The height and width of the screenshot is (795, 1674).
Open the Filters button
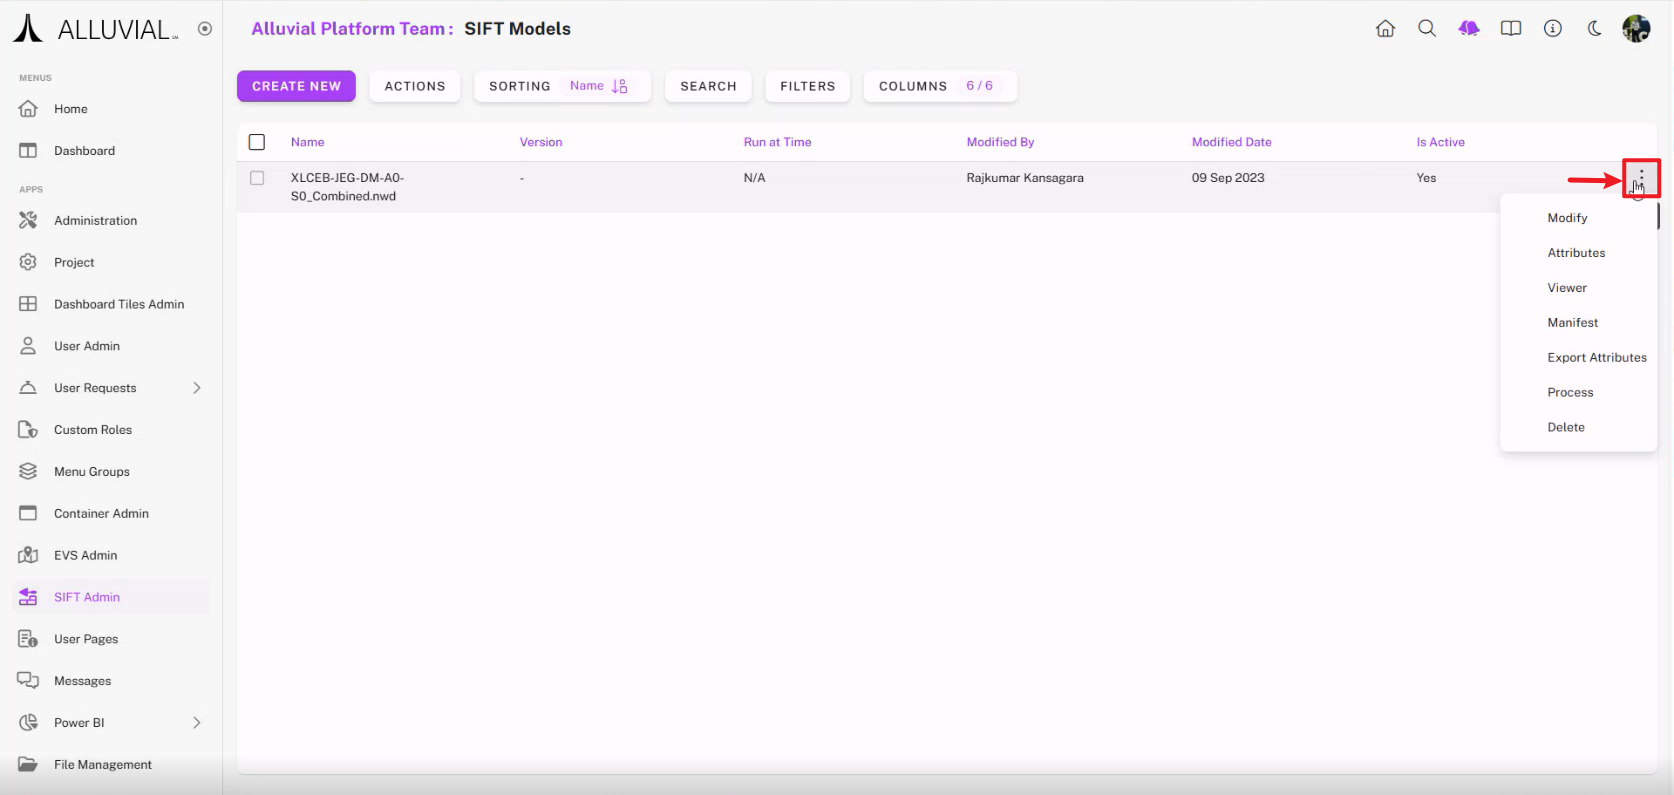pos(807,86)
